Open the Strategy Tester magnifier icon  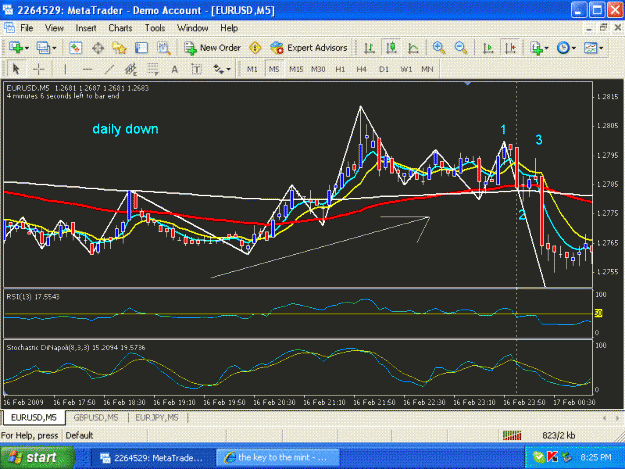click(x=163, y=48)
